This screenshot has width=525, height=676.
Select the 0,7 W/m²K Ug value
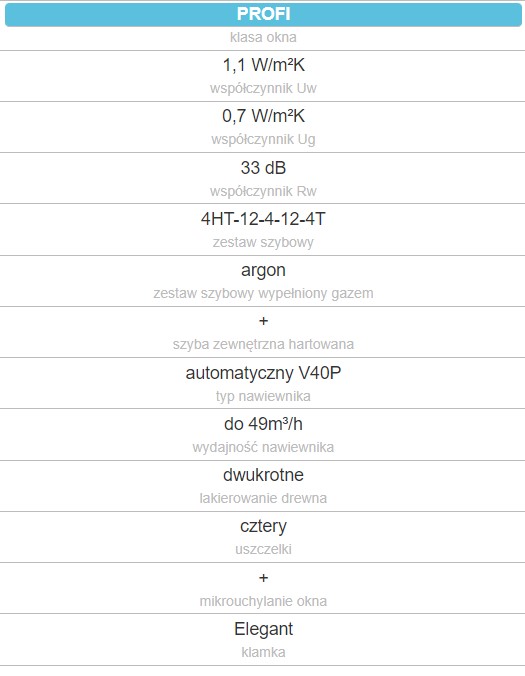pos(263,116)
